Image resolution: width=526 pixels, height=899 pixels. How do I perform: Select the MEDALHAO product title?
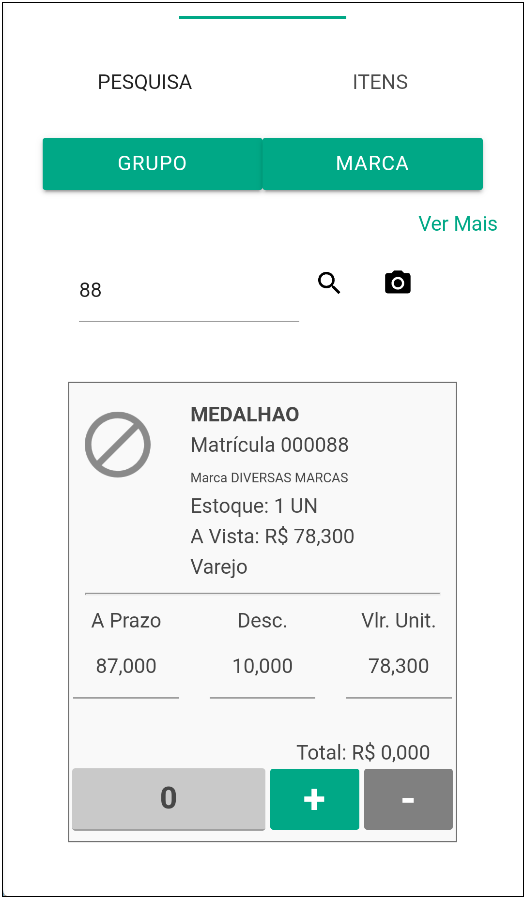(x=245, y=415)
